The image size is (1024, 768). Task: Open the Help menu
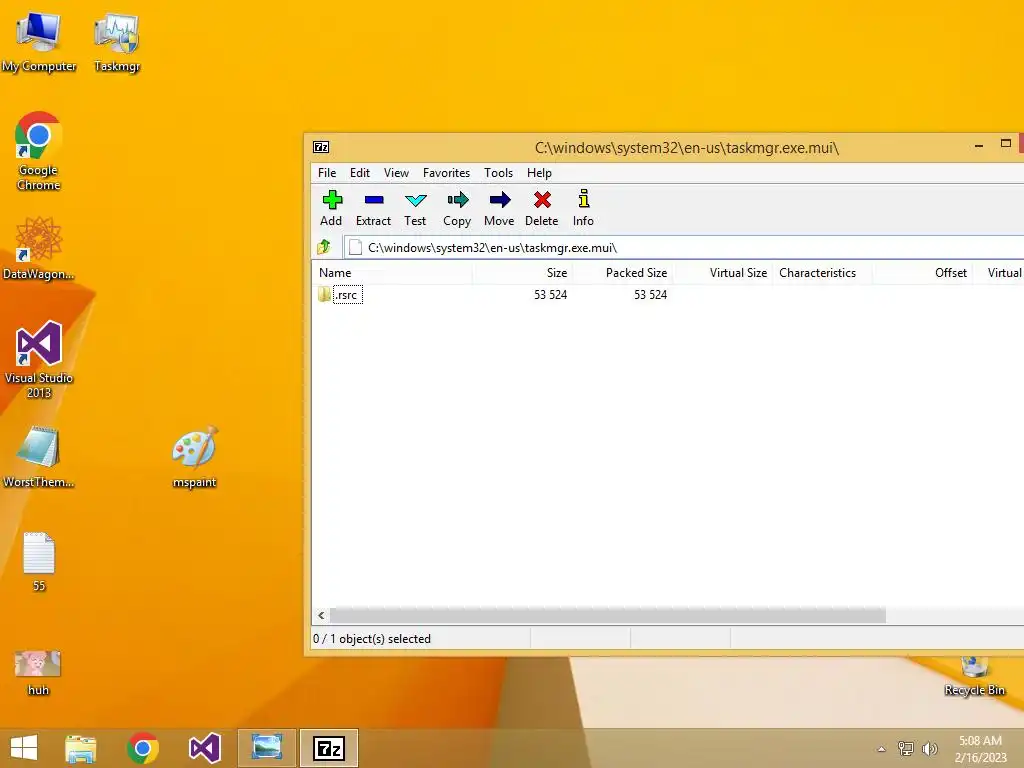pos(539,172)
